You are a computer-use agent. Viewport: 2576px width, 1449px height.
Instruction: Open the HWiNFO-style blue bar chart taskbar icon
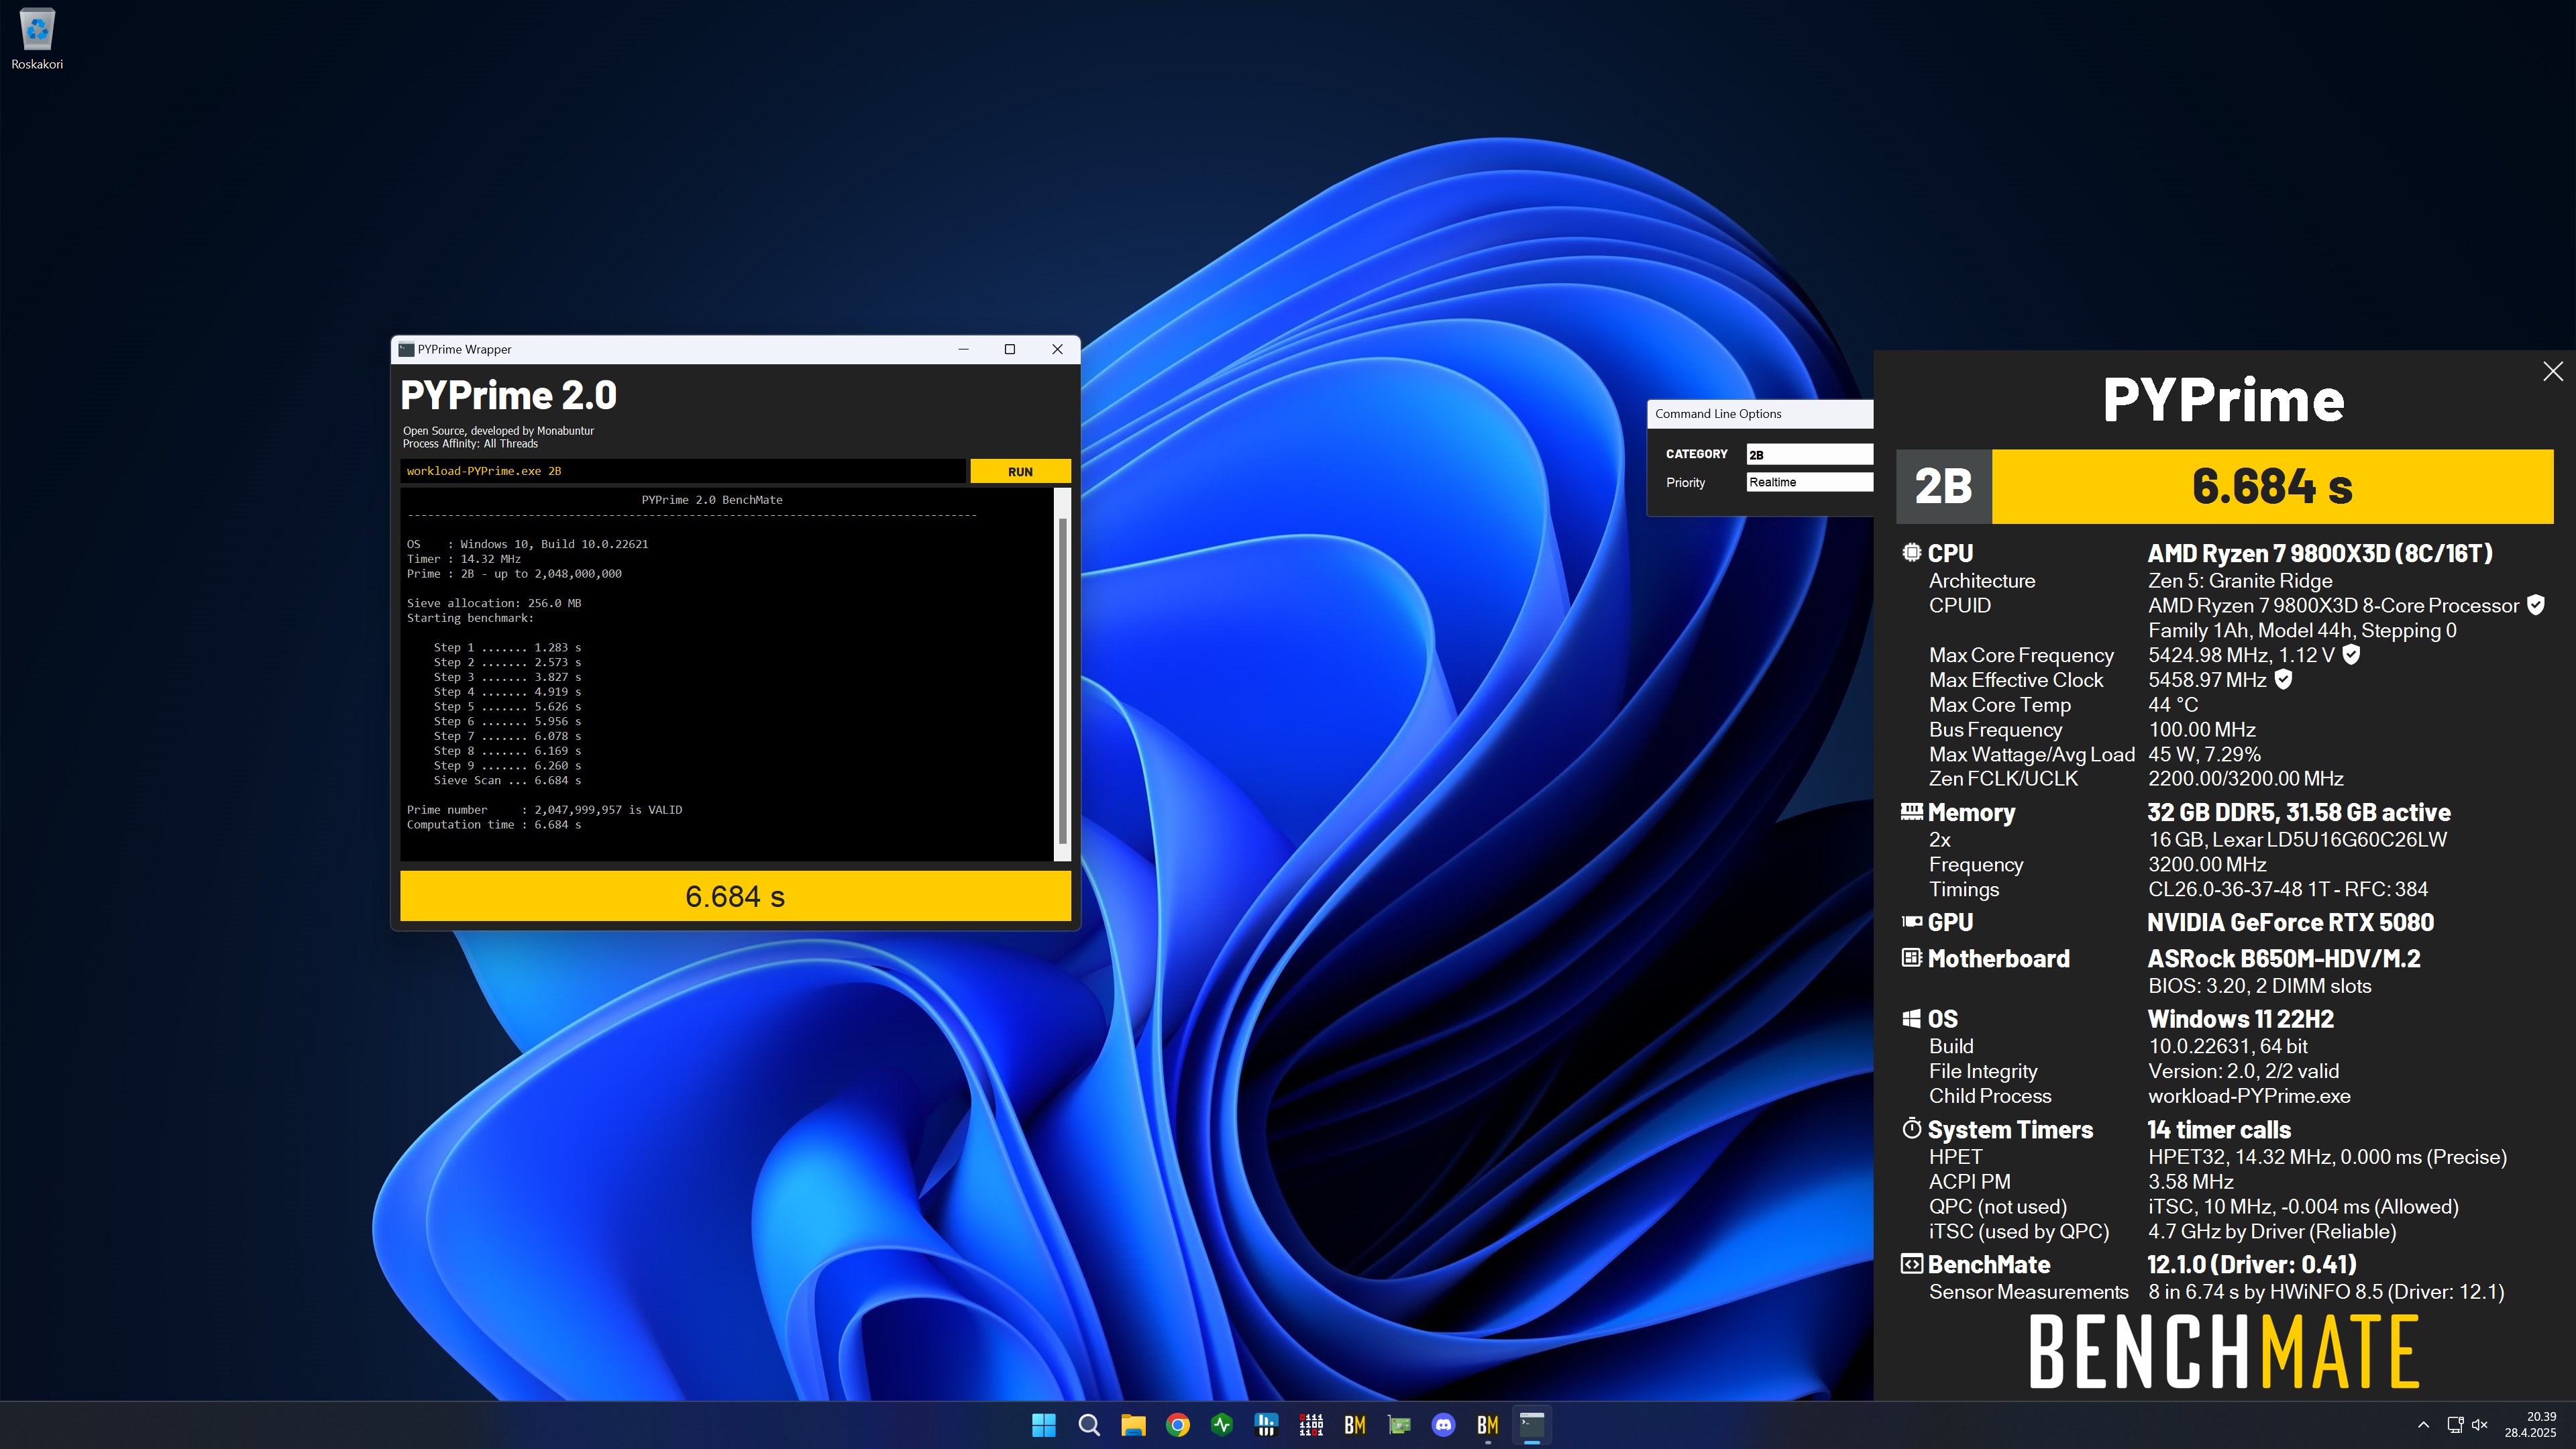(x=1266, y=1425)
